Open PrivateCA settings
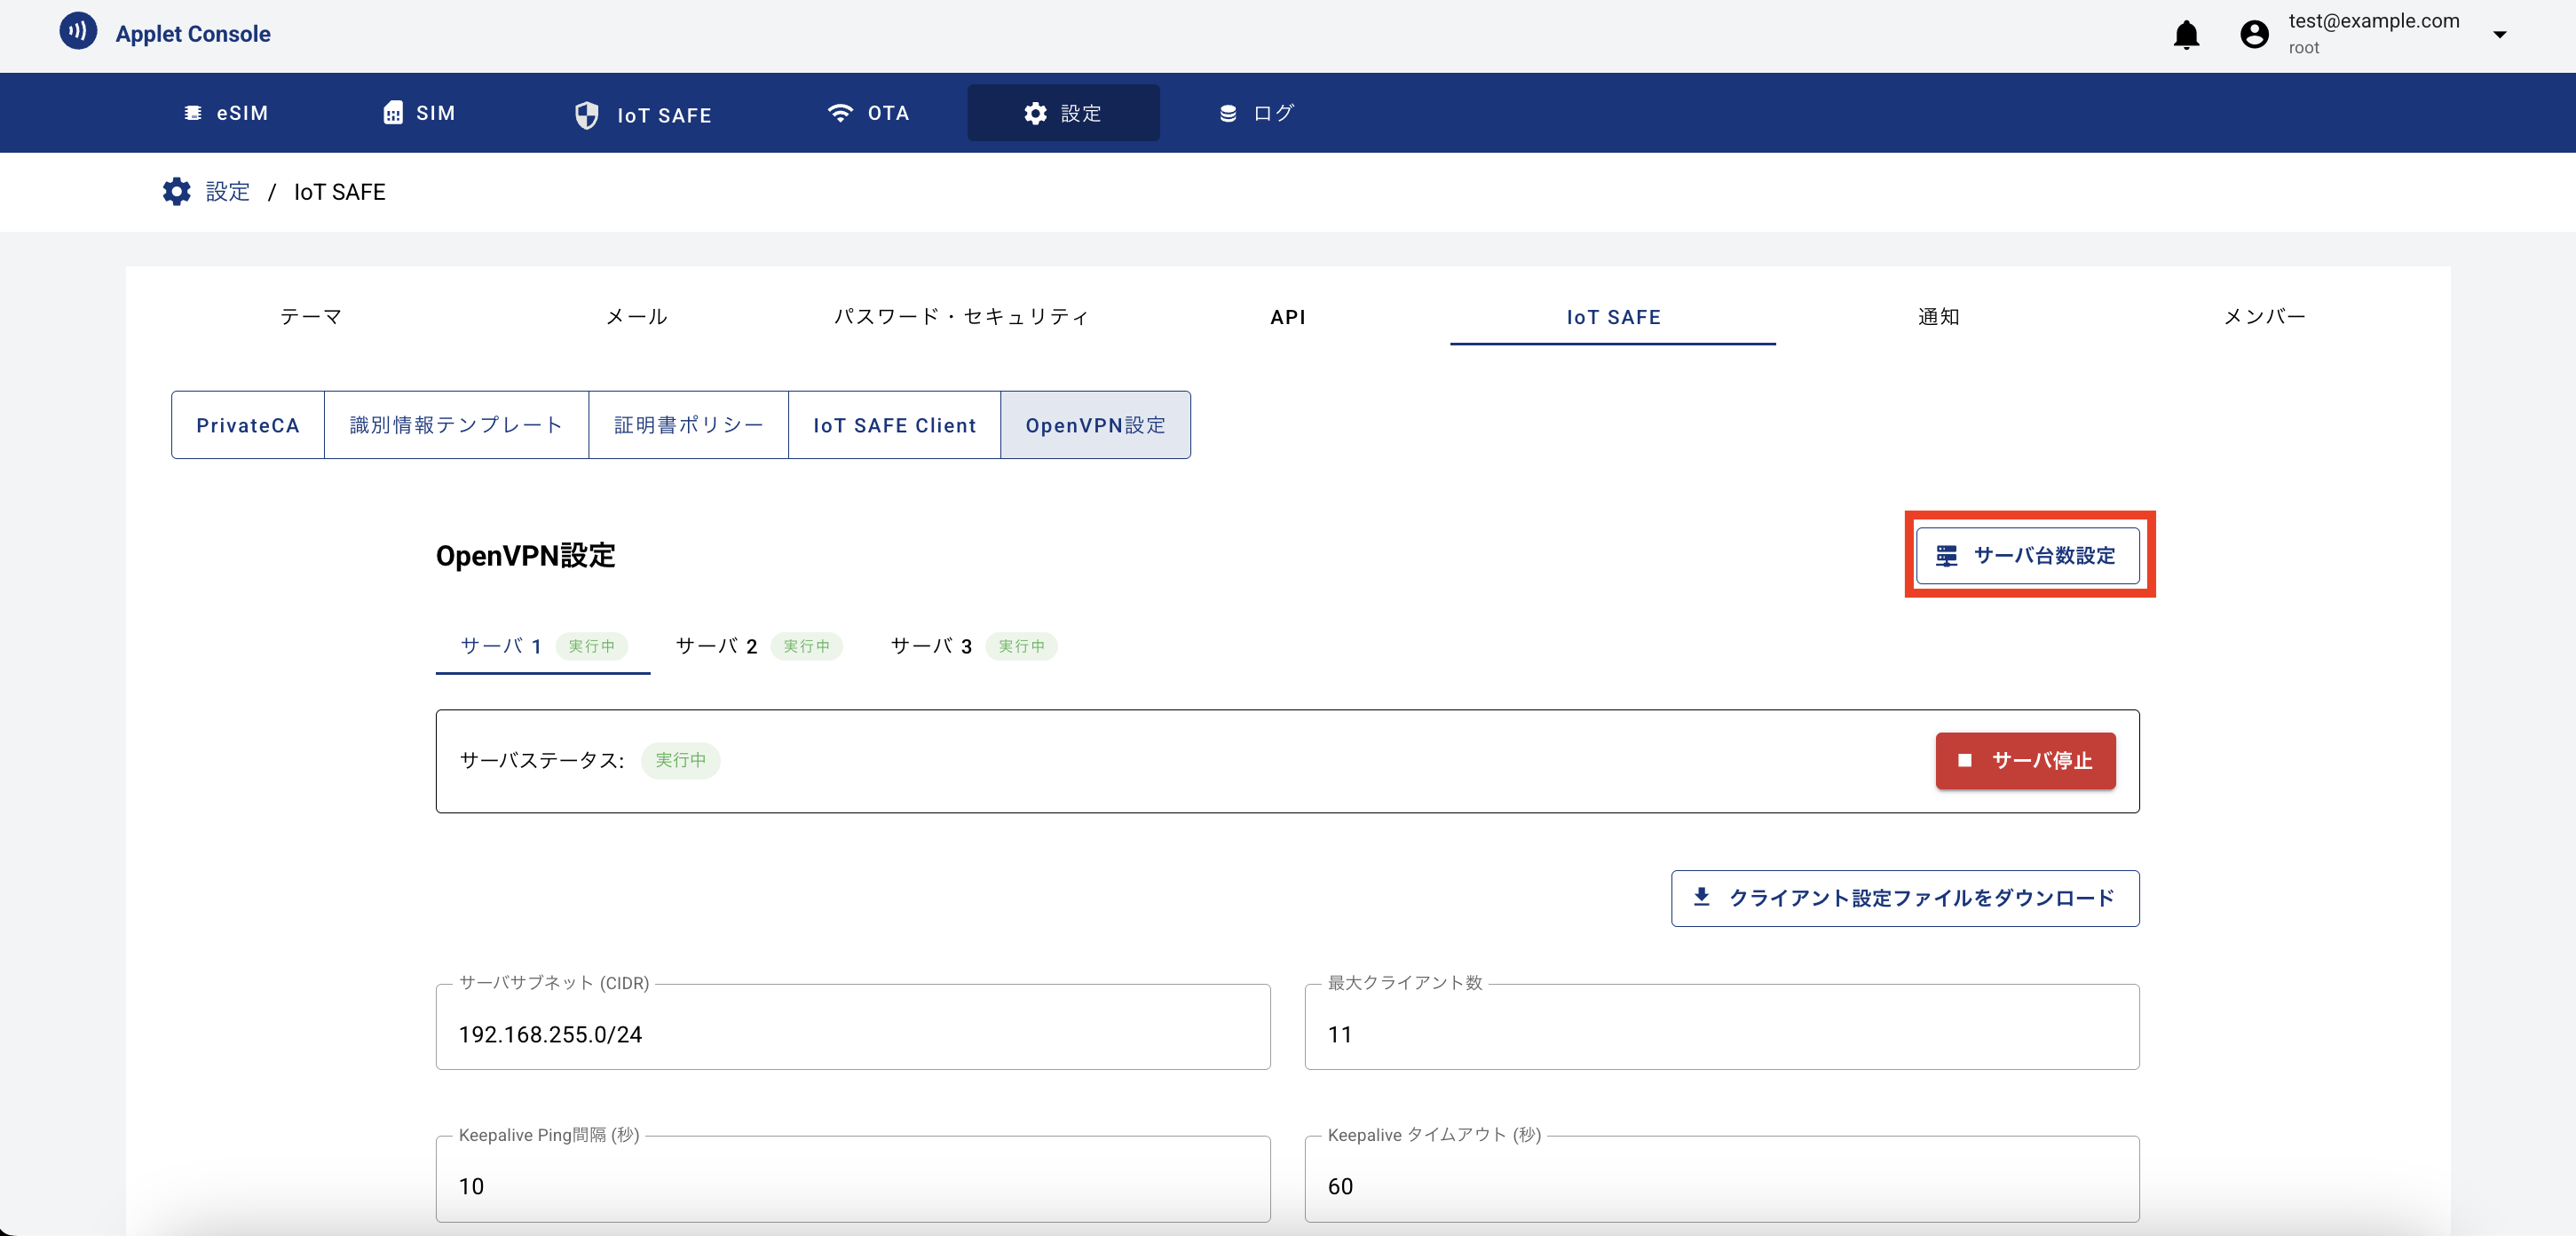Viewport: 2576px width, 1236px height. [x=247, y=424]
